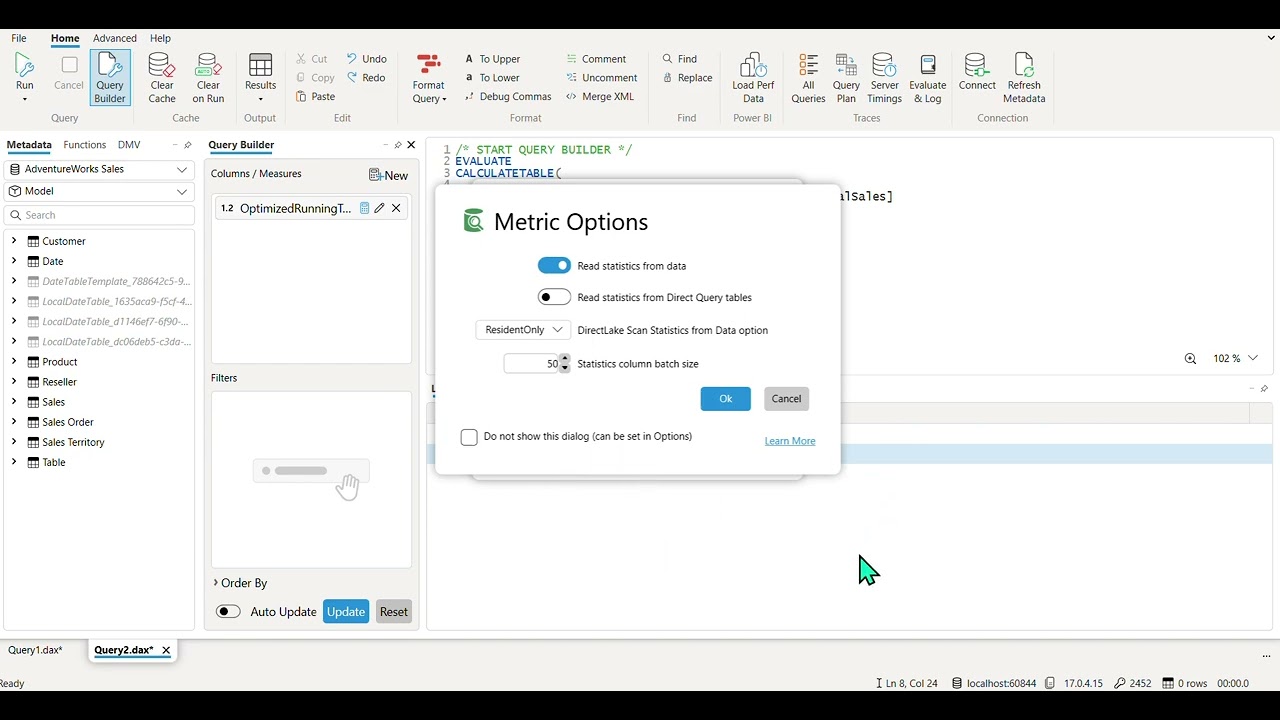This screenshot has width=1280, height=720.
Task: Toggle the Server Timings trace
Action: (x=884, y=78)
